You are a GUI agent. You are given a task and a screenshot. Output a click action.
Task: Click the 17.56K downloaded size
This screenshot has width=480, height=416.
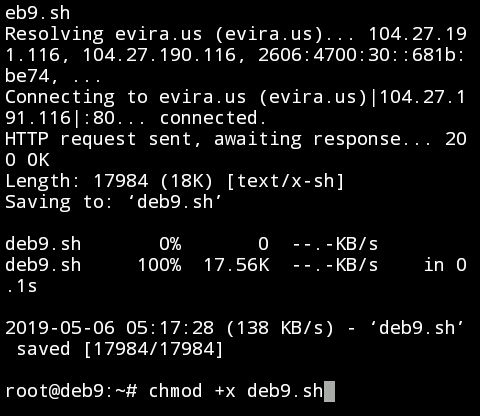coord(236,265)
